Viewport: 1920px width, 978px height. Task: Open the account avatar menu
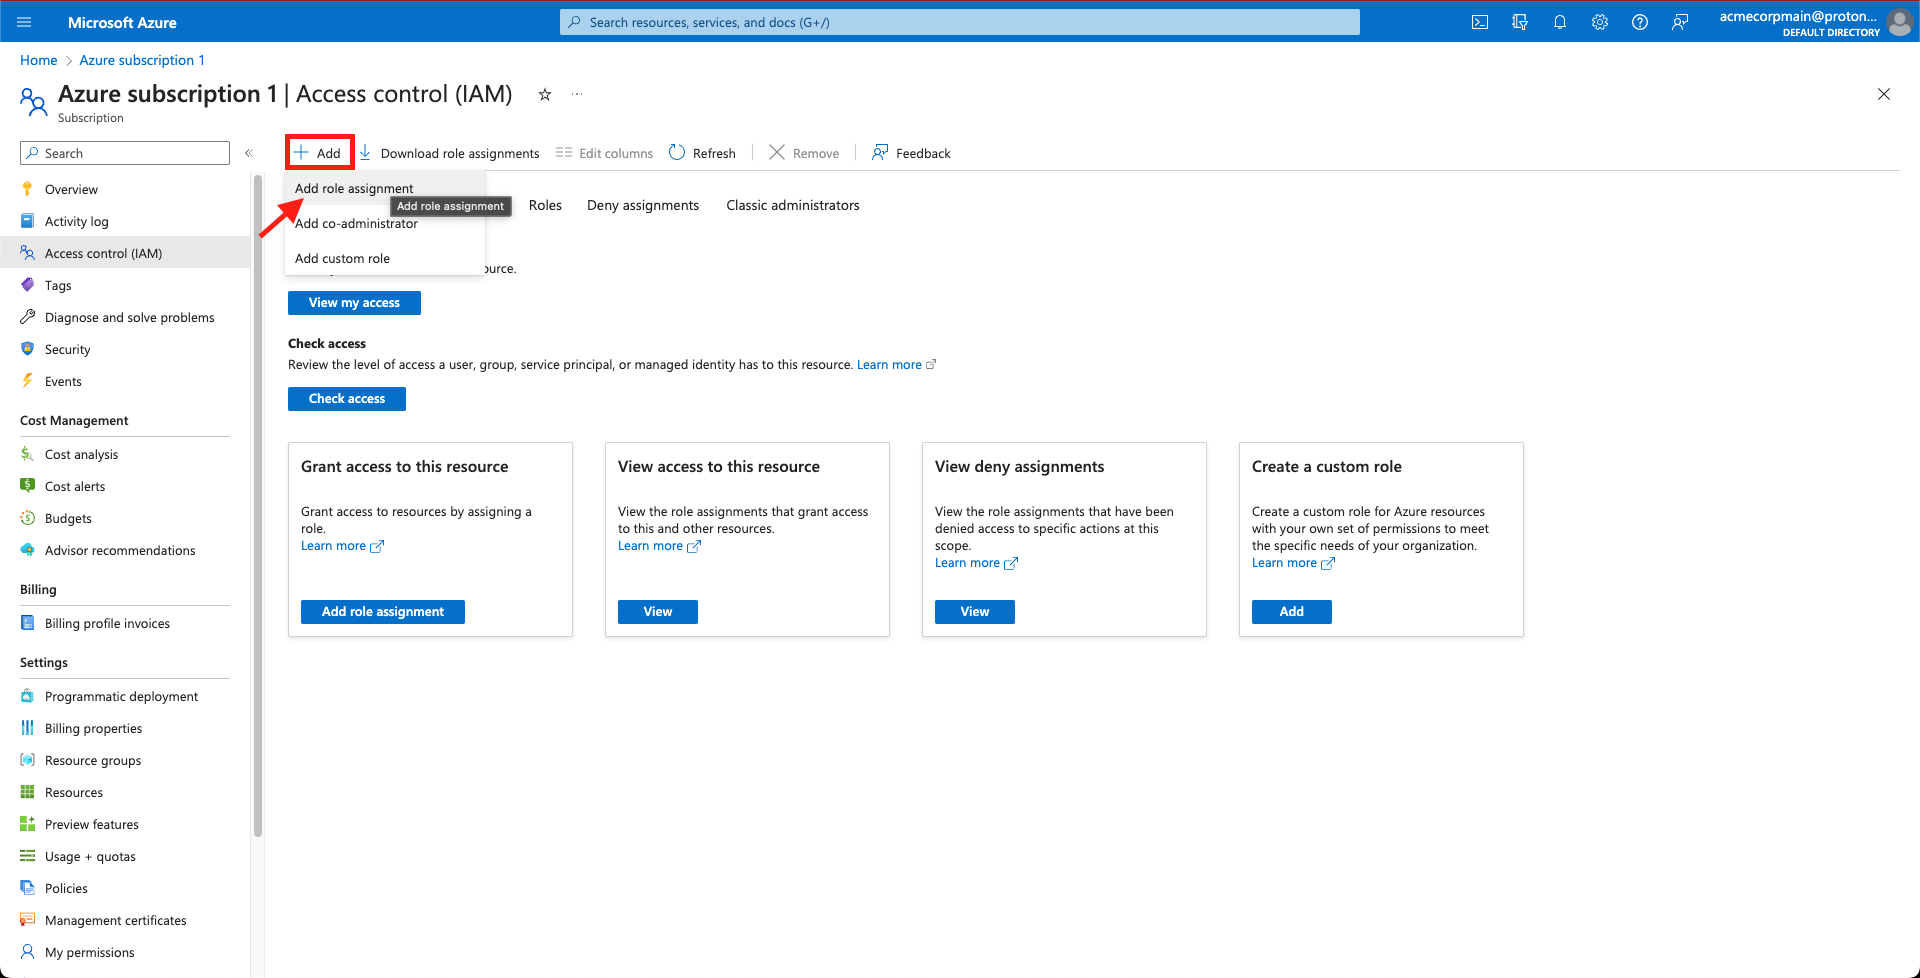pyautogui.click(x=1899, y=22)
